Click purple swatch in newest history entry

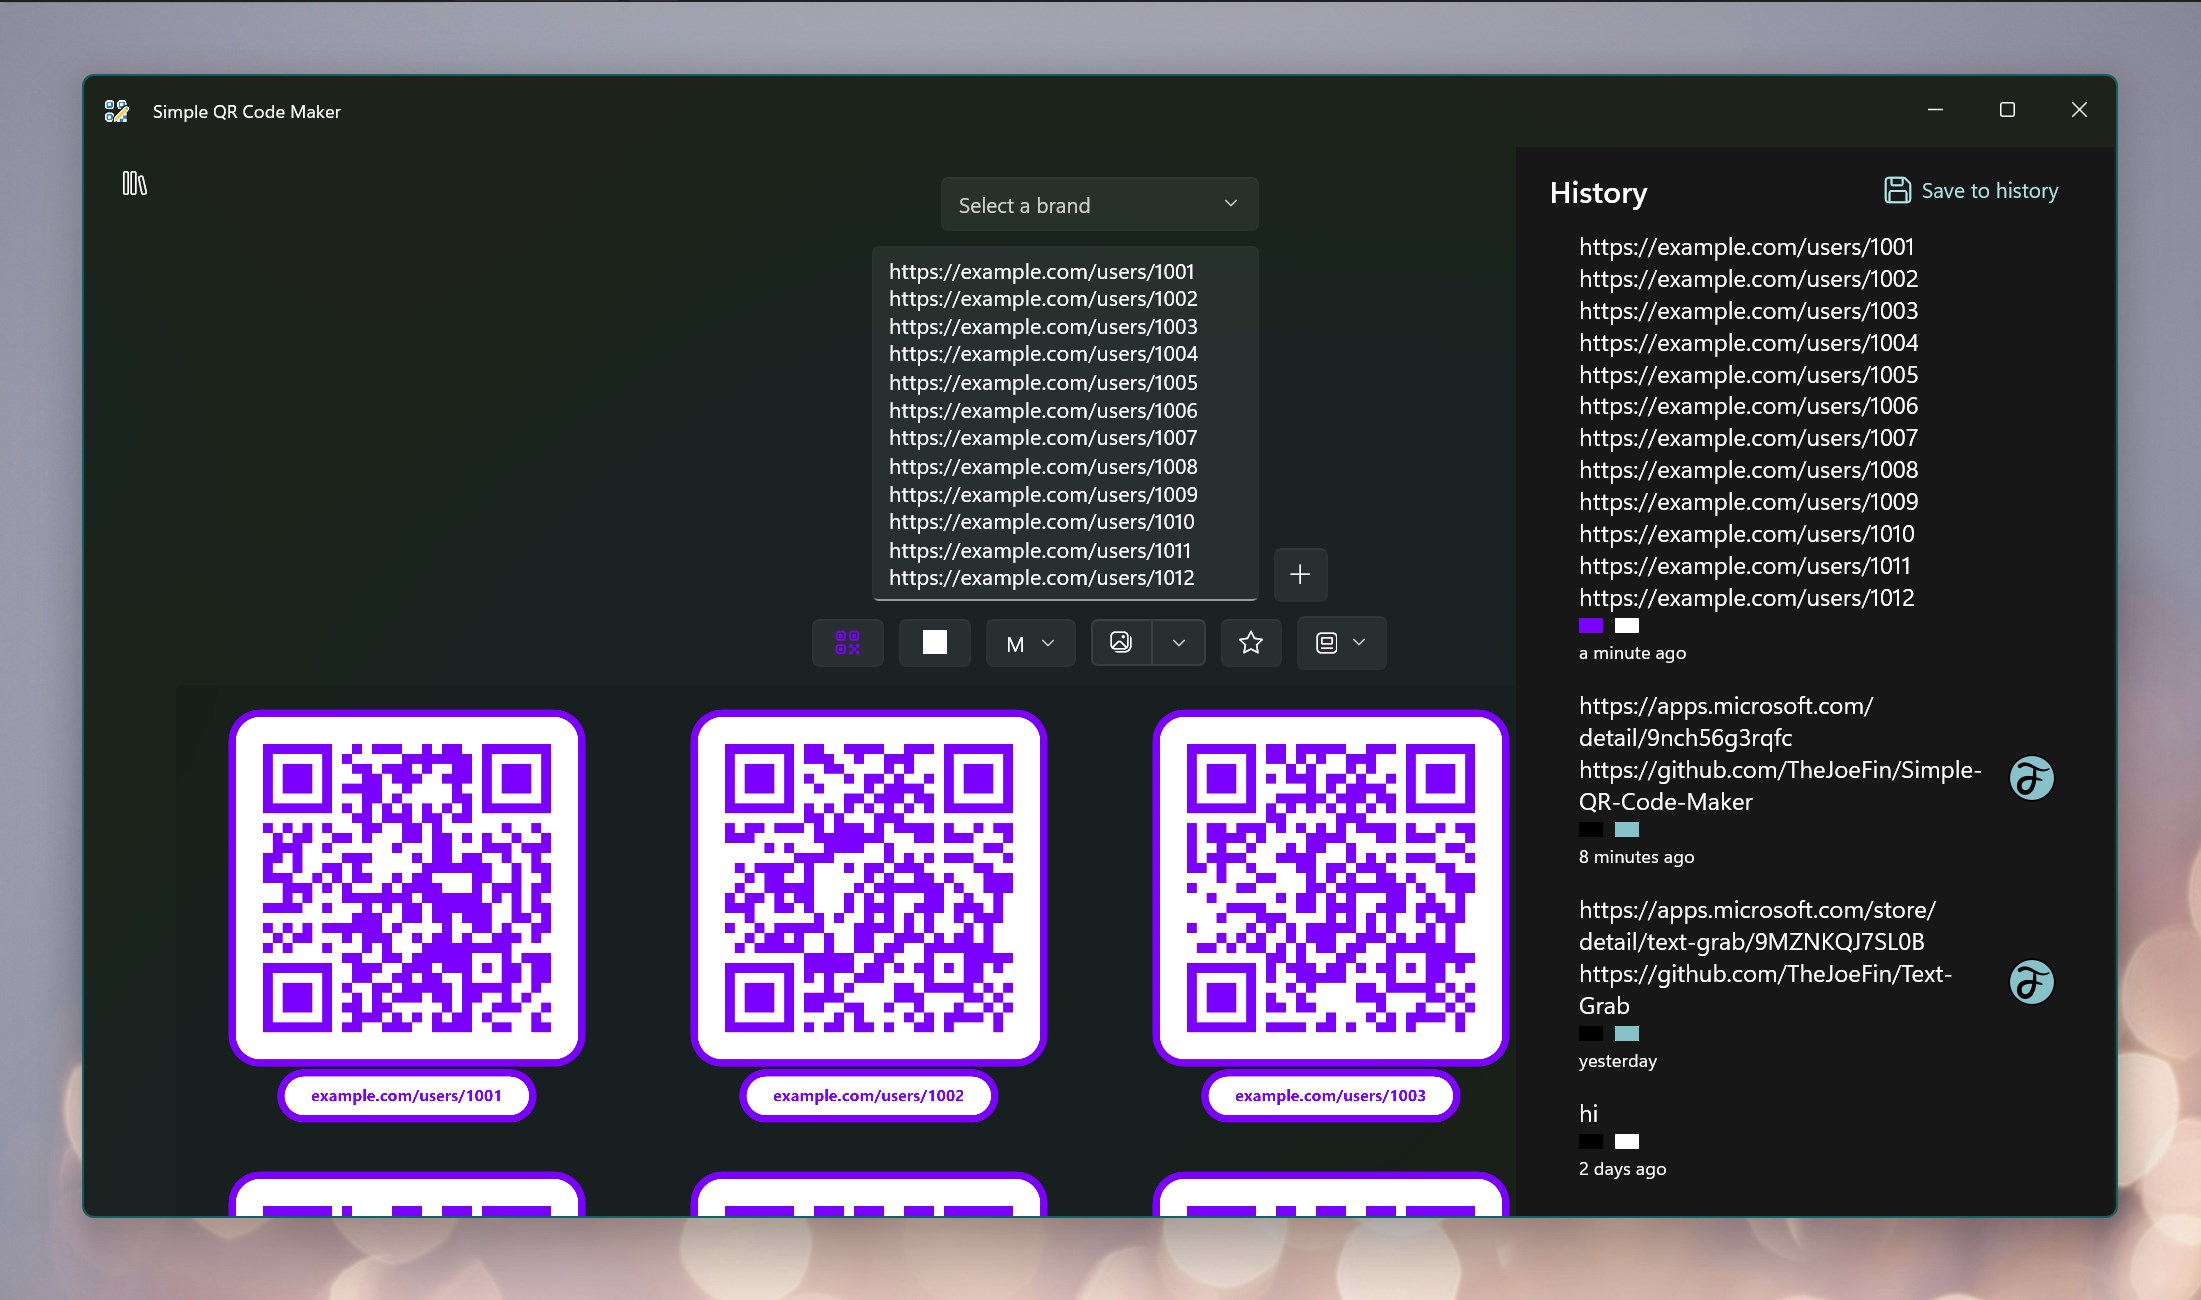[1591, 626]
